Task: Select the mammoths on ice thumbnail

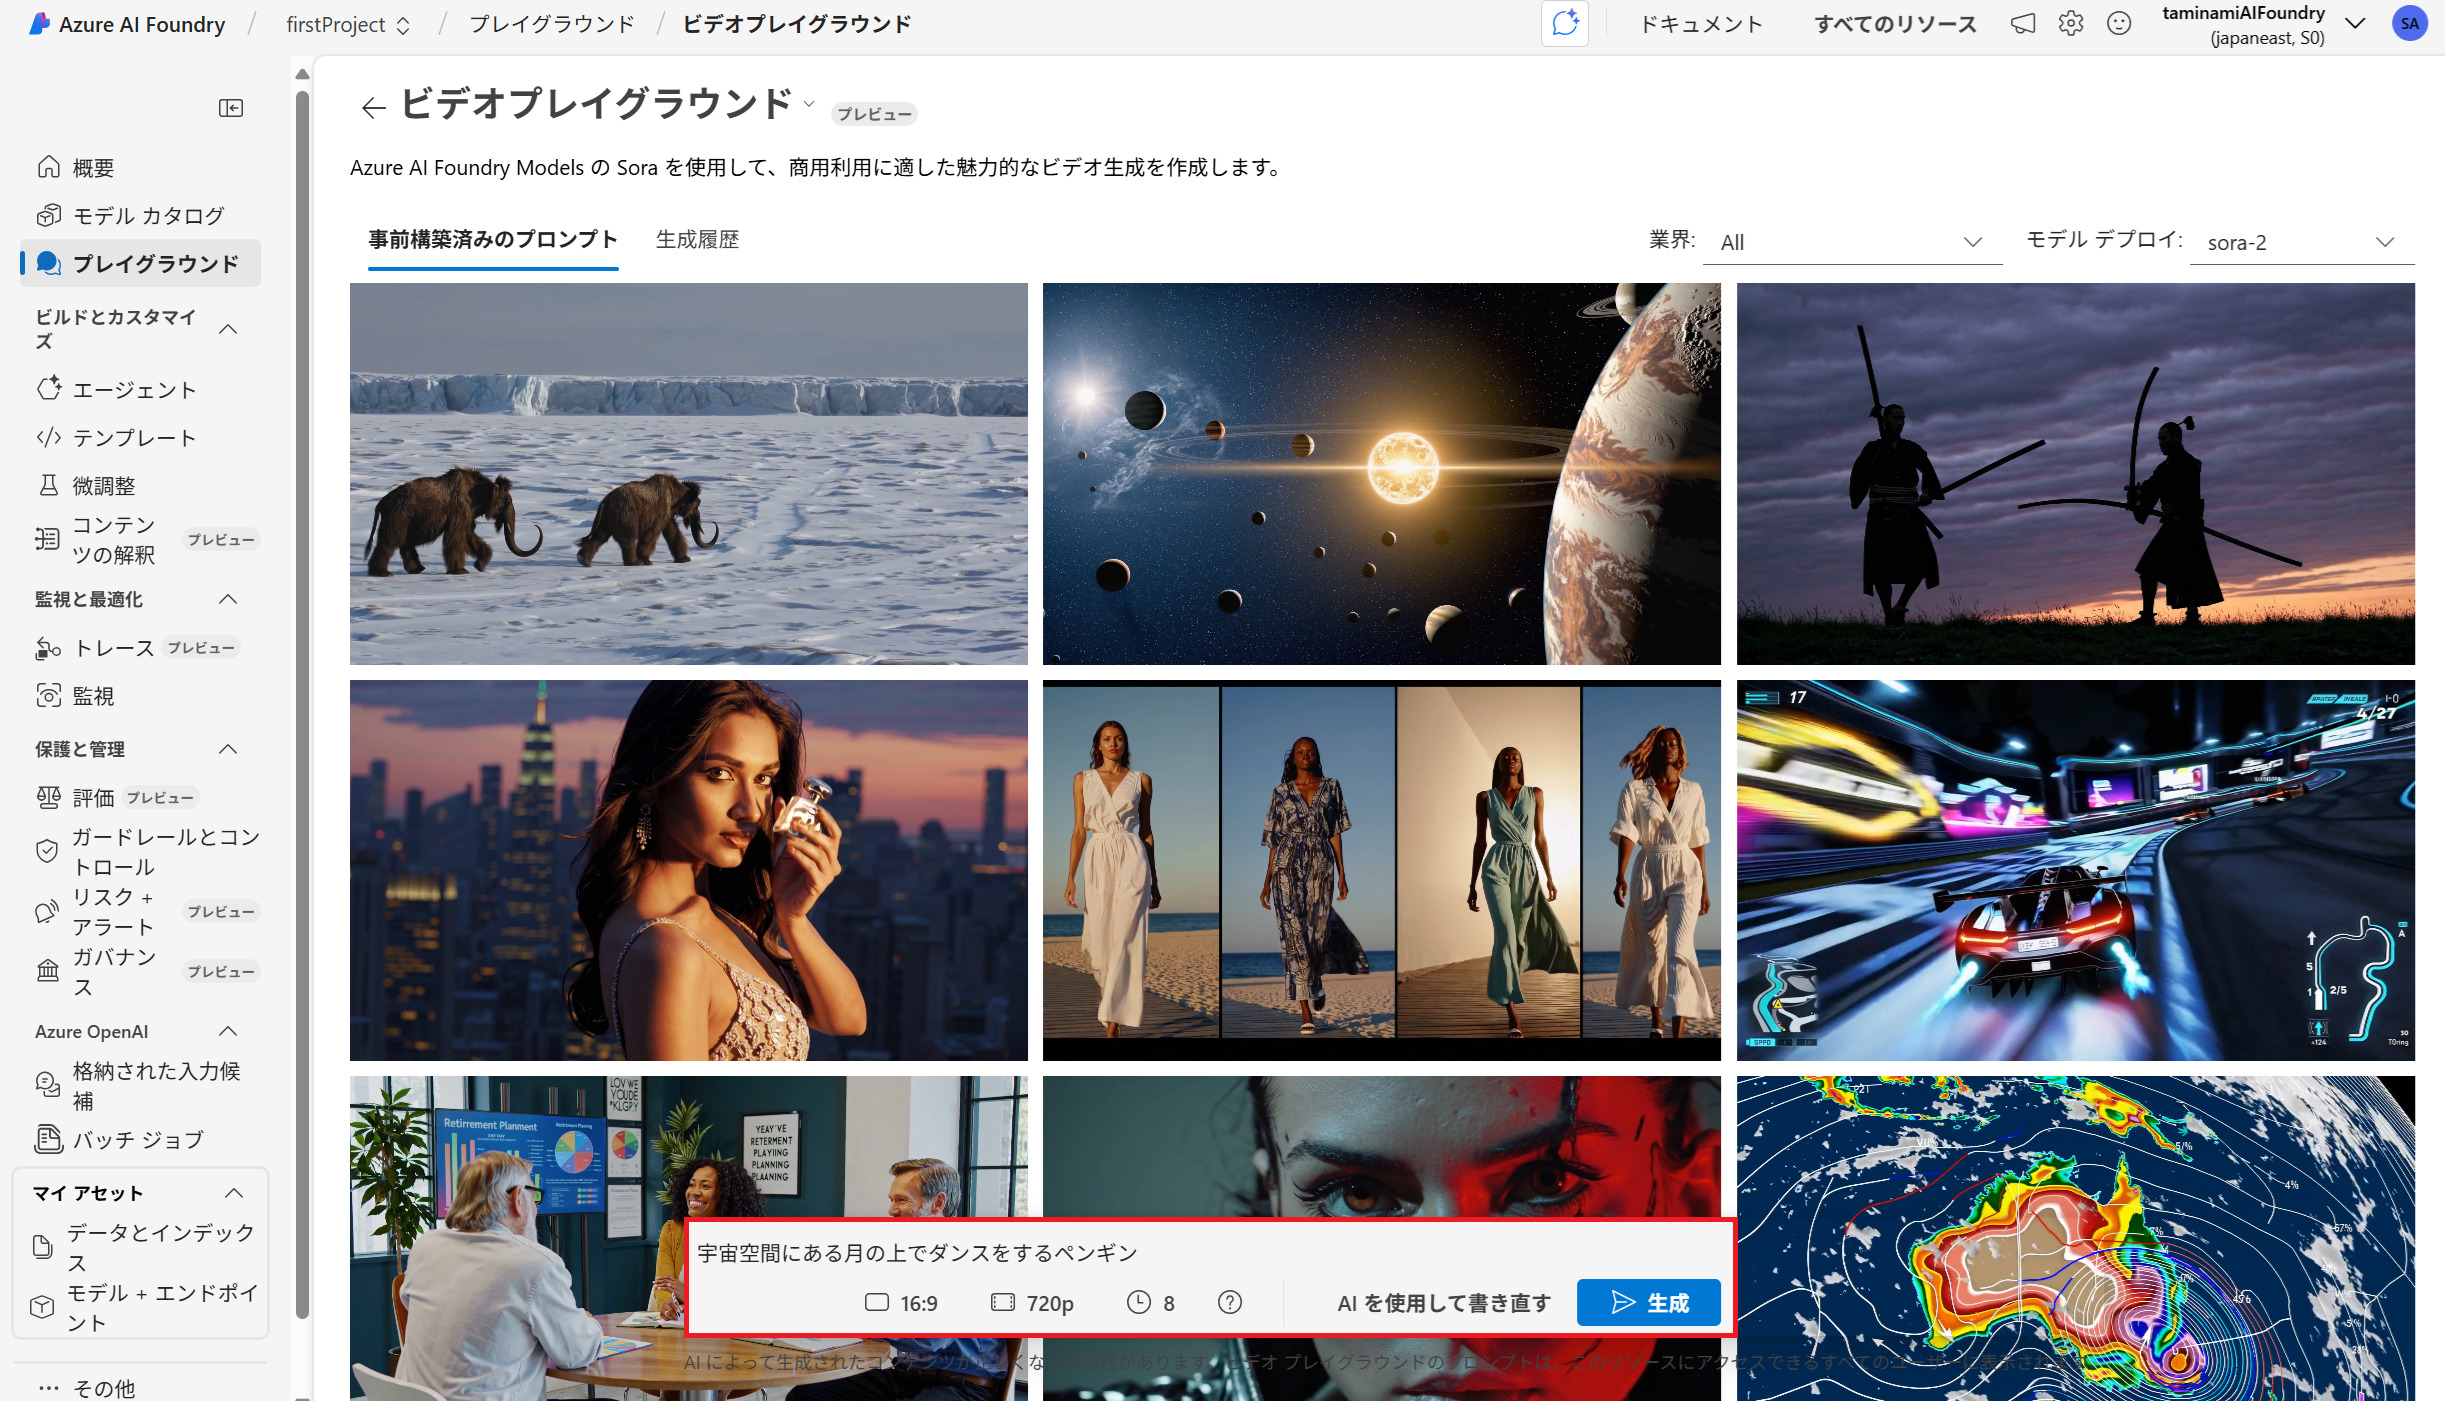Action: (688, 473)
